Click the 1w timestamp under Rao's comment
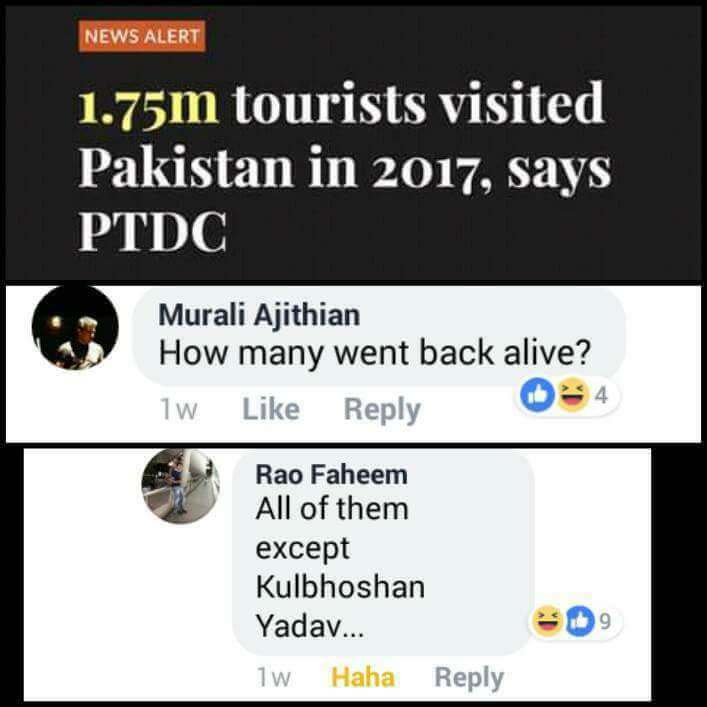 [274, 677]
